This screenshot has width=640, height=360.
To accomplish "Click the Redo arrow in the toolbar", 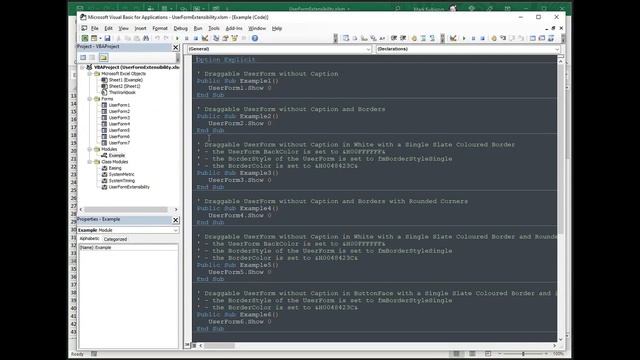I will pyautogui.click(x=166, y=38).
